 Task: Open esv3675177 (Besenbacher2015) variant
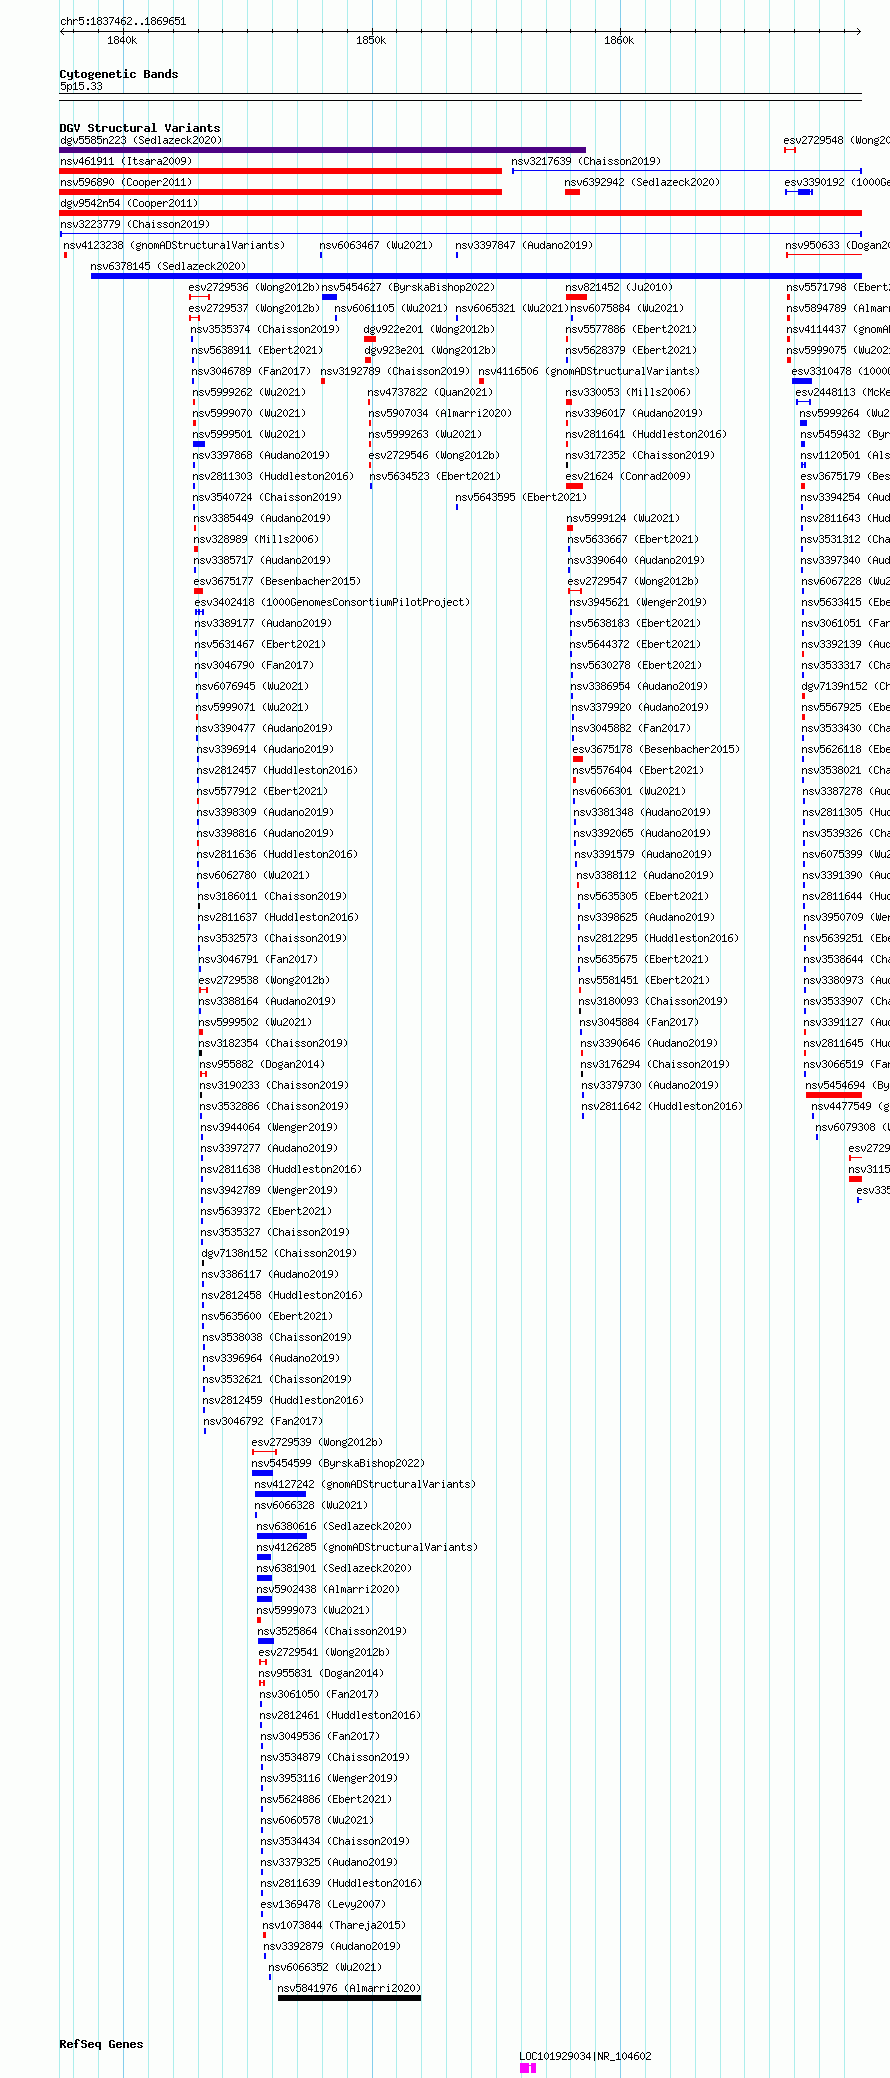(x=277, y=581)
